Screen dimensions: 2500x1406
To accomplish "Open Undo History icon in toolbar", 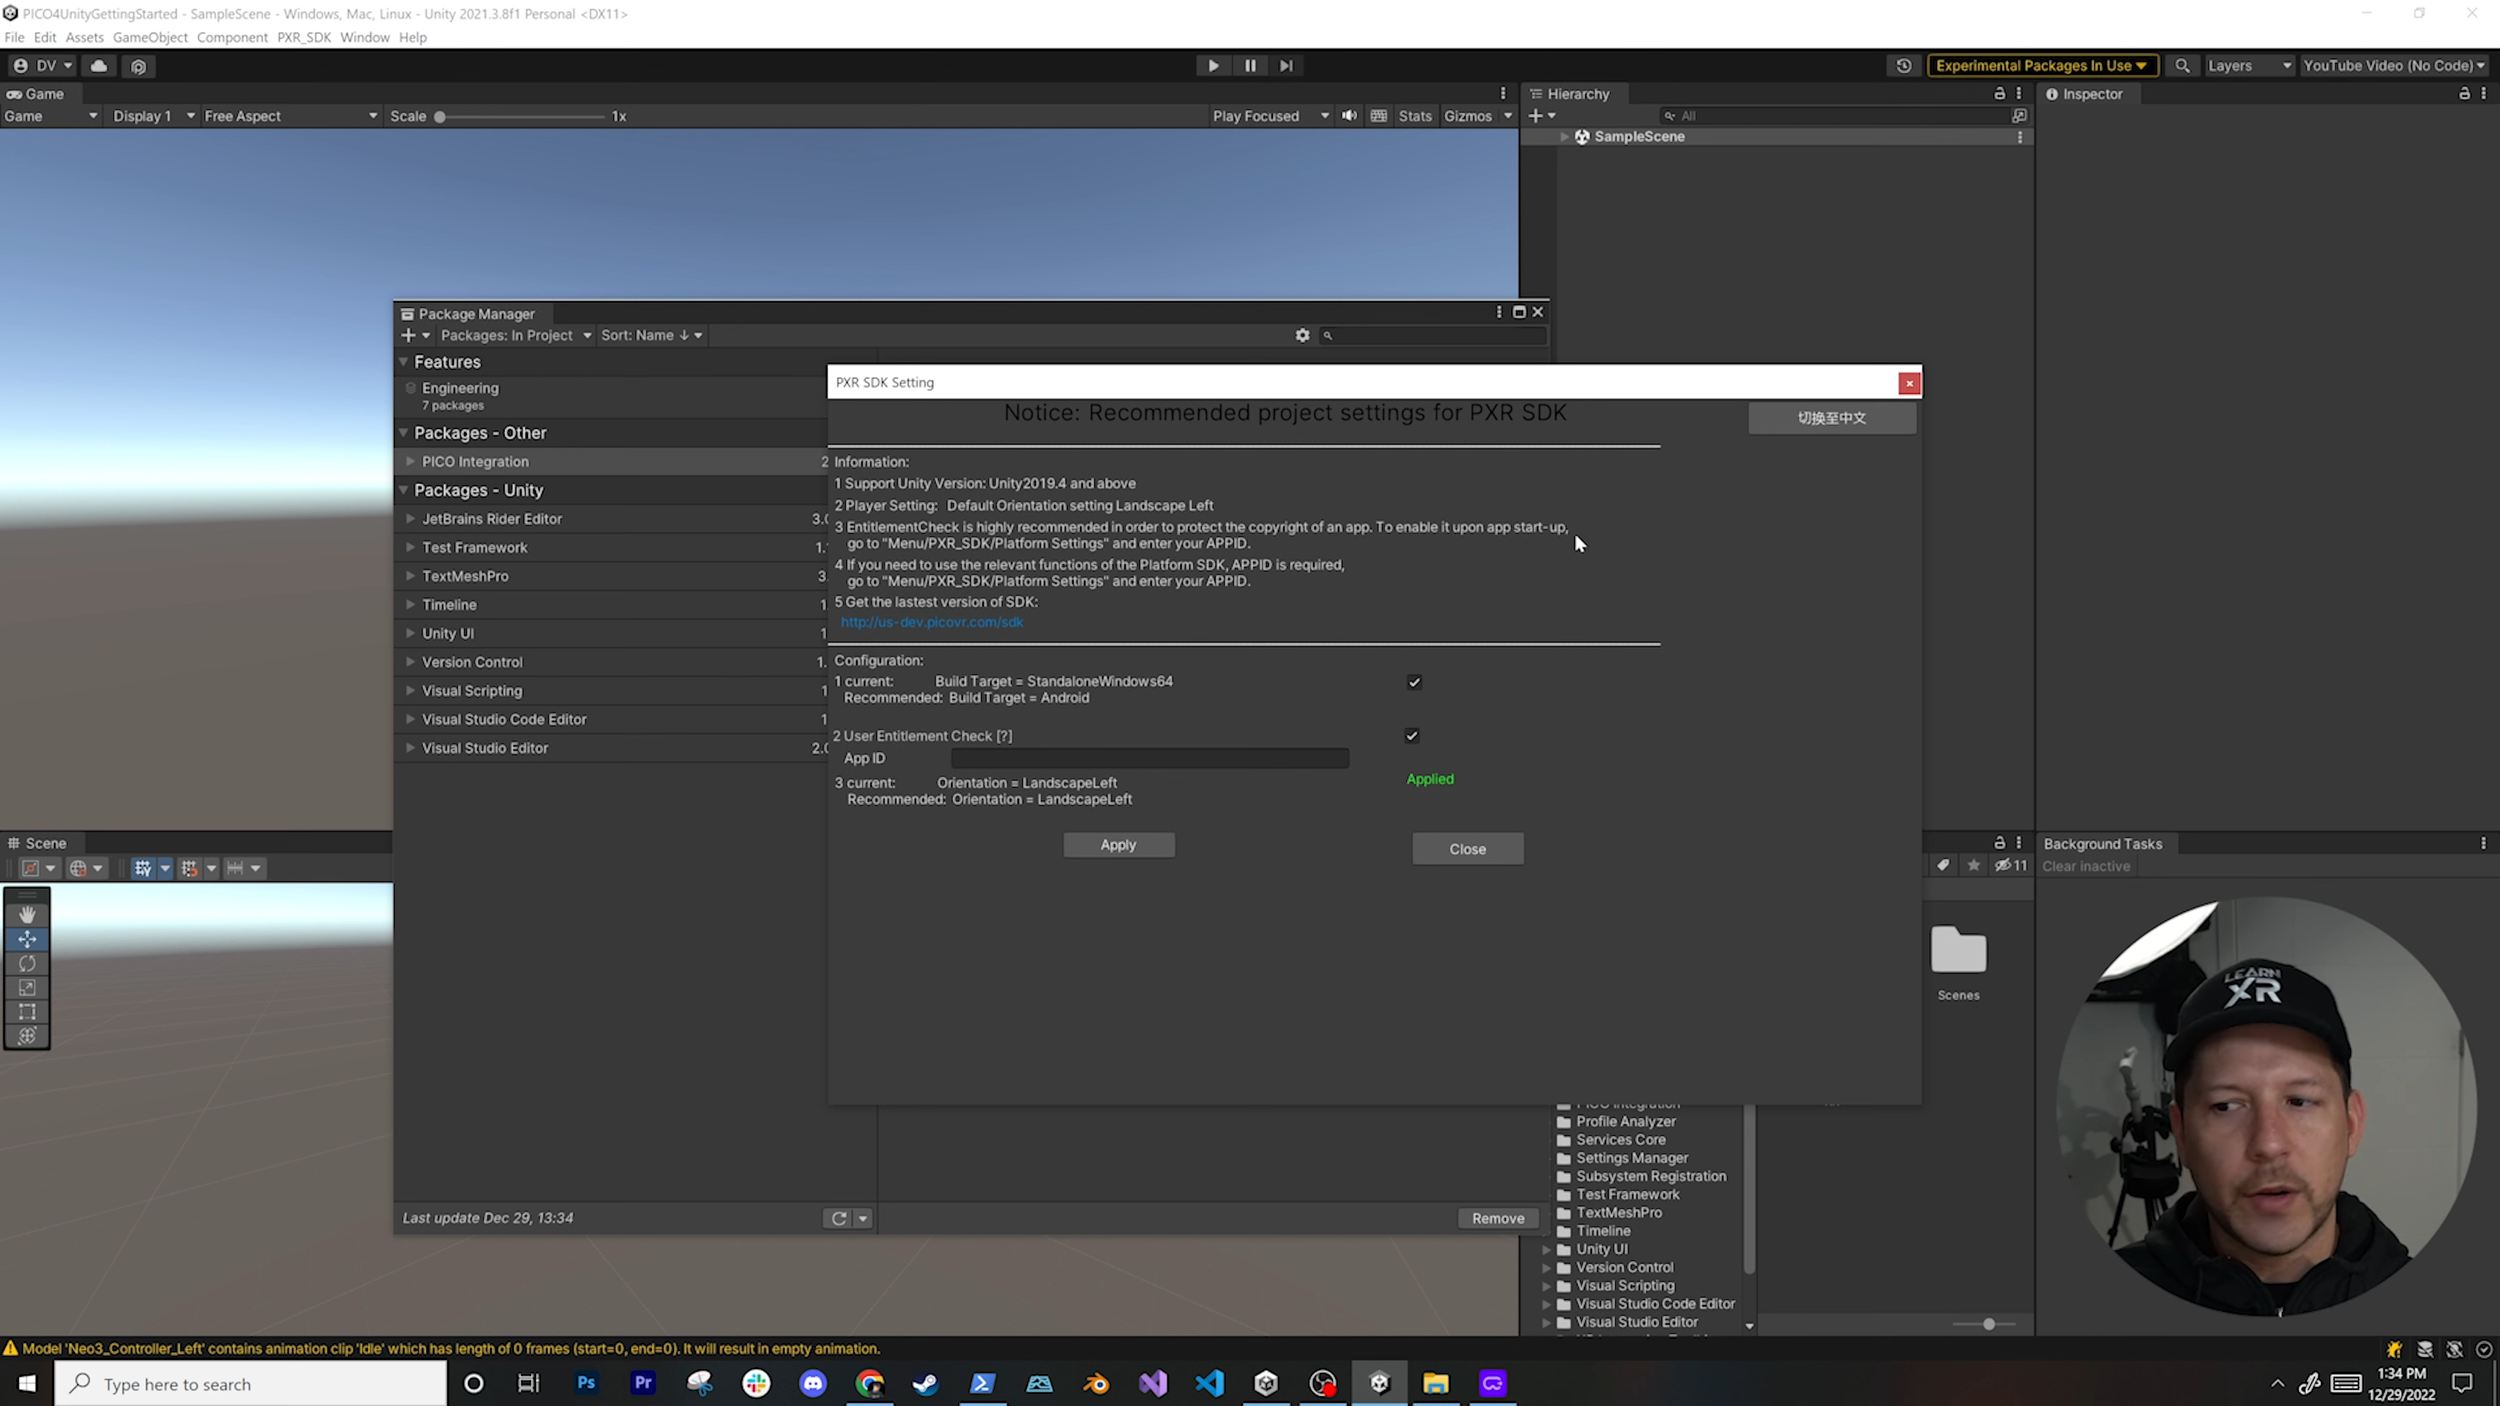I will (x=1903, y=66).
